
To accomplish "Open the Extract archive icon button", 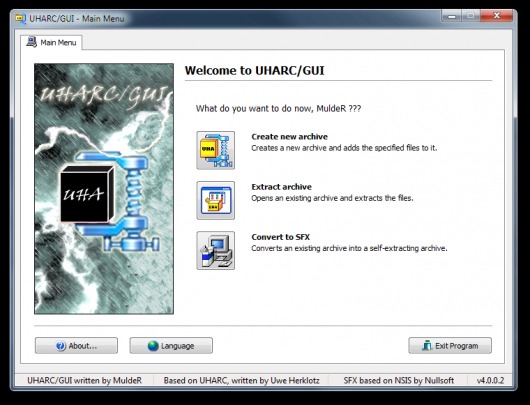I will 216,200.
